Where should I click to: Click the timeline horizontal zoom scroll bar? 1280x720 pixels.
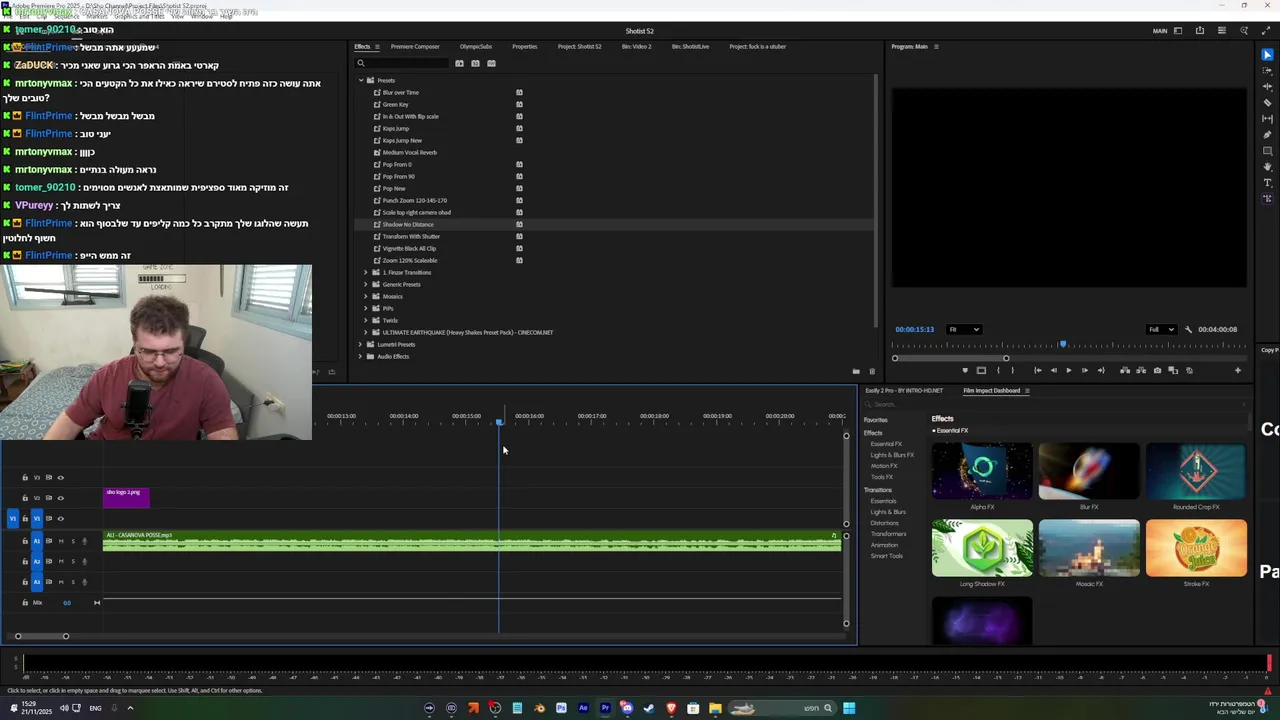tap(42, 636)
